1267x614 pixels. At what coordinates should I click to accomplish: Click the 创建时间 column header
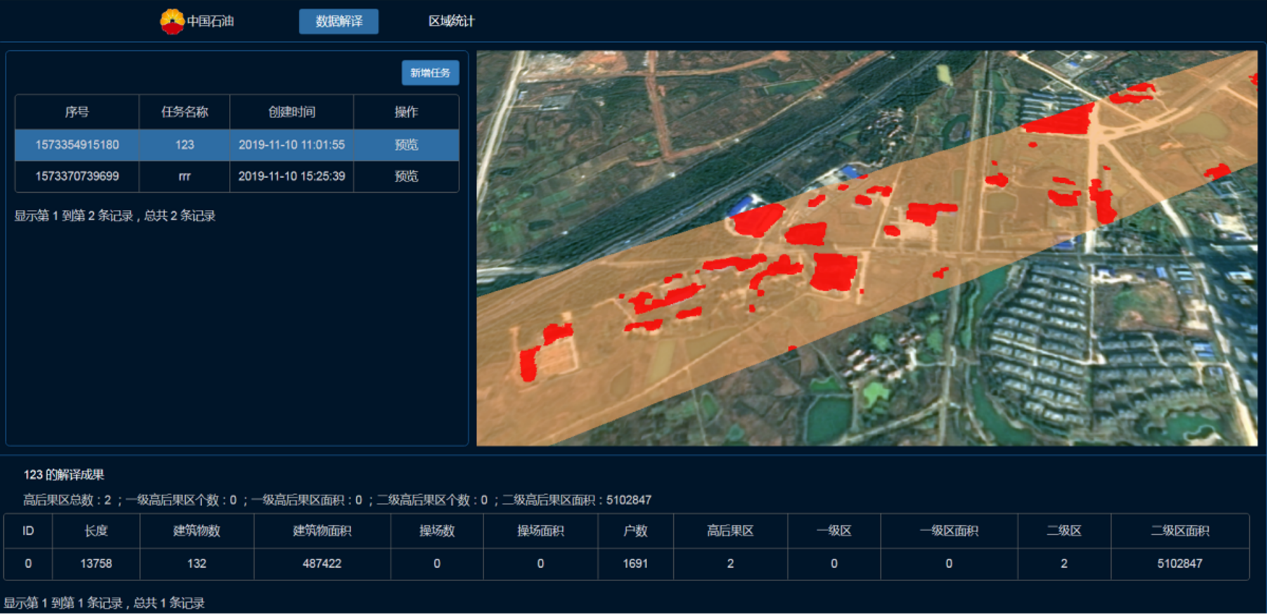pos(291,112)
